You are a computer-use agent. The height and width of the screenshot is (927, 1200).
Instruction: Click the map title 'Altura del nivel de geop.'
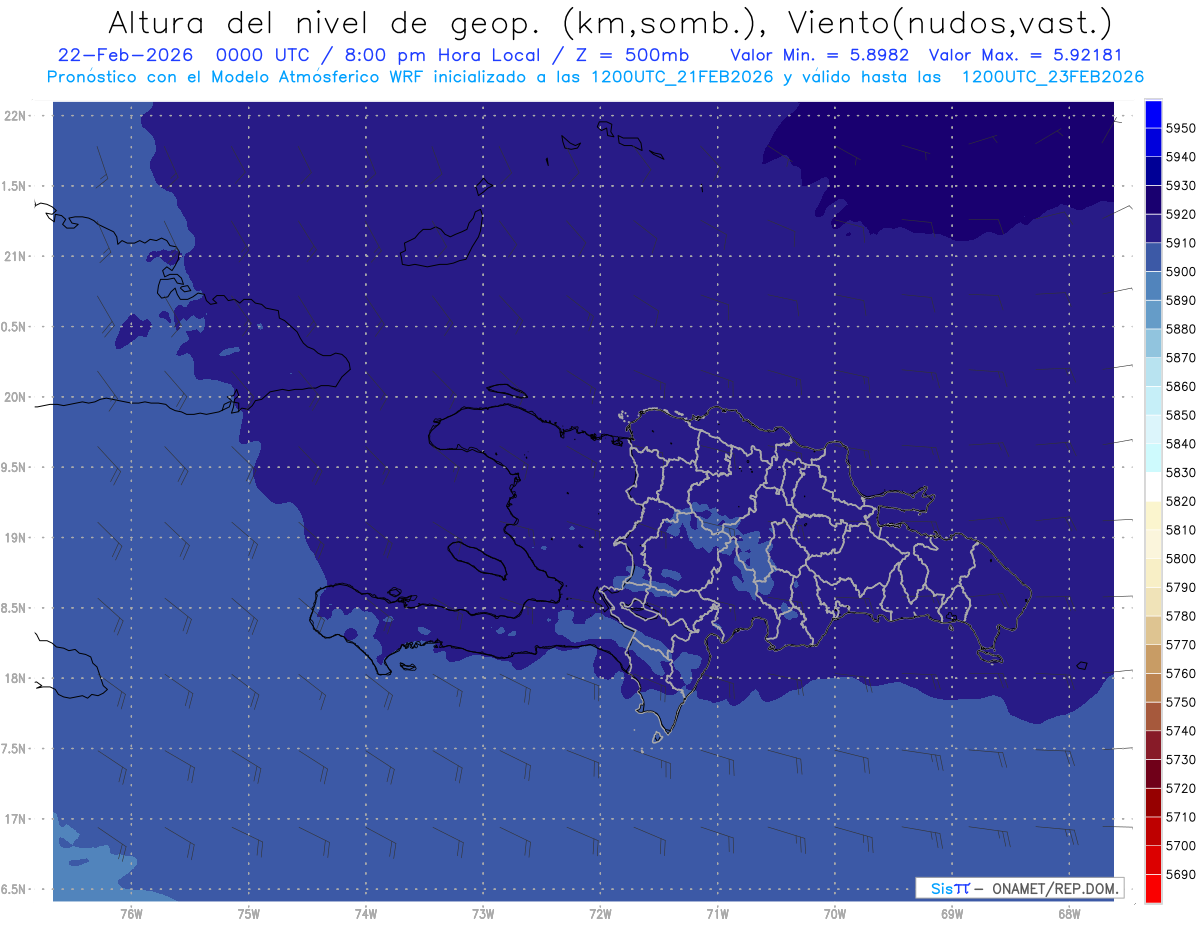324,22
